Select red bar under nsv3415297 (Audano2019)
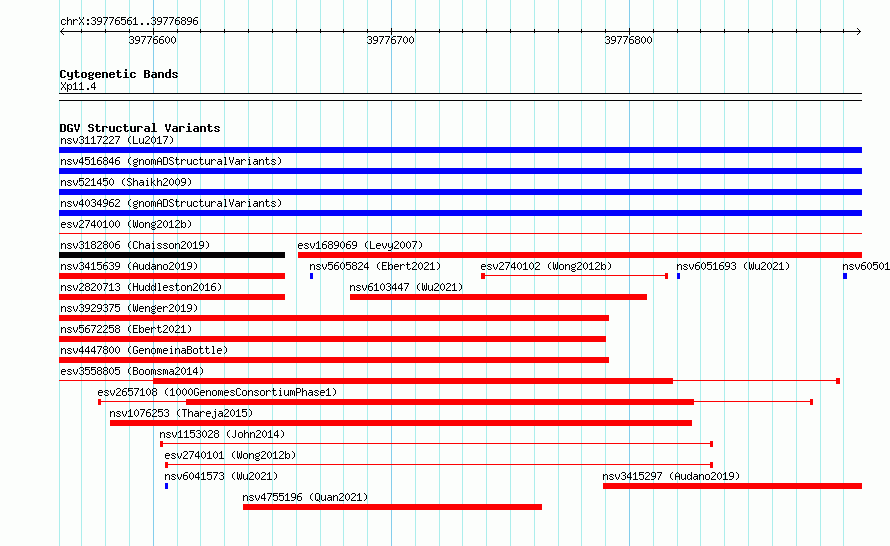Screen dimensions: 890x546 coord(732,486)
